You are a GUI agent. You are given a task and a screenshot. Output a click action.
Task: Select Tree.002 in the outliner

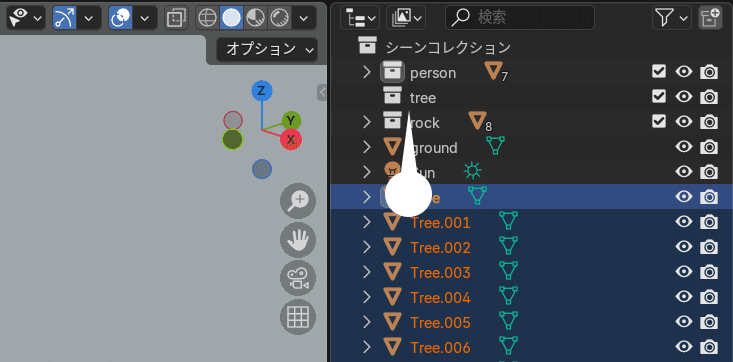531,247
